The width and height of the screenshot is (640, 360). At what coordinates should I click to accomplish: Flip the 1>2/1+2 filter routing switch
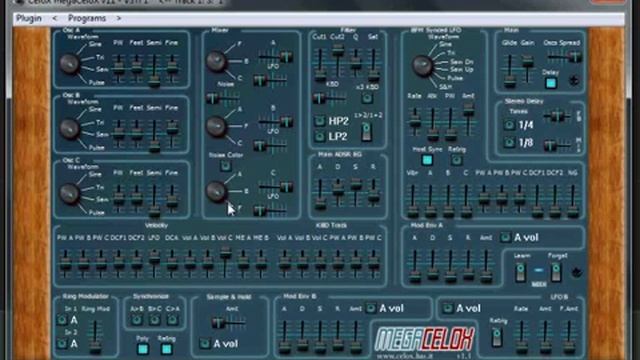click(366, 132)
